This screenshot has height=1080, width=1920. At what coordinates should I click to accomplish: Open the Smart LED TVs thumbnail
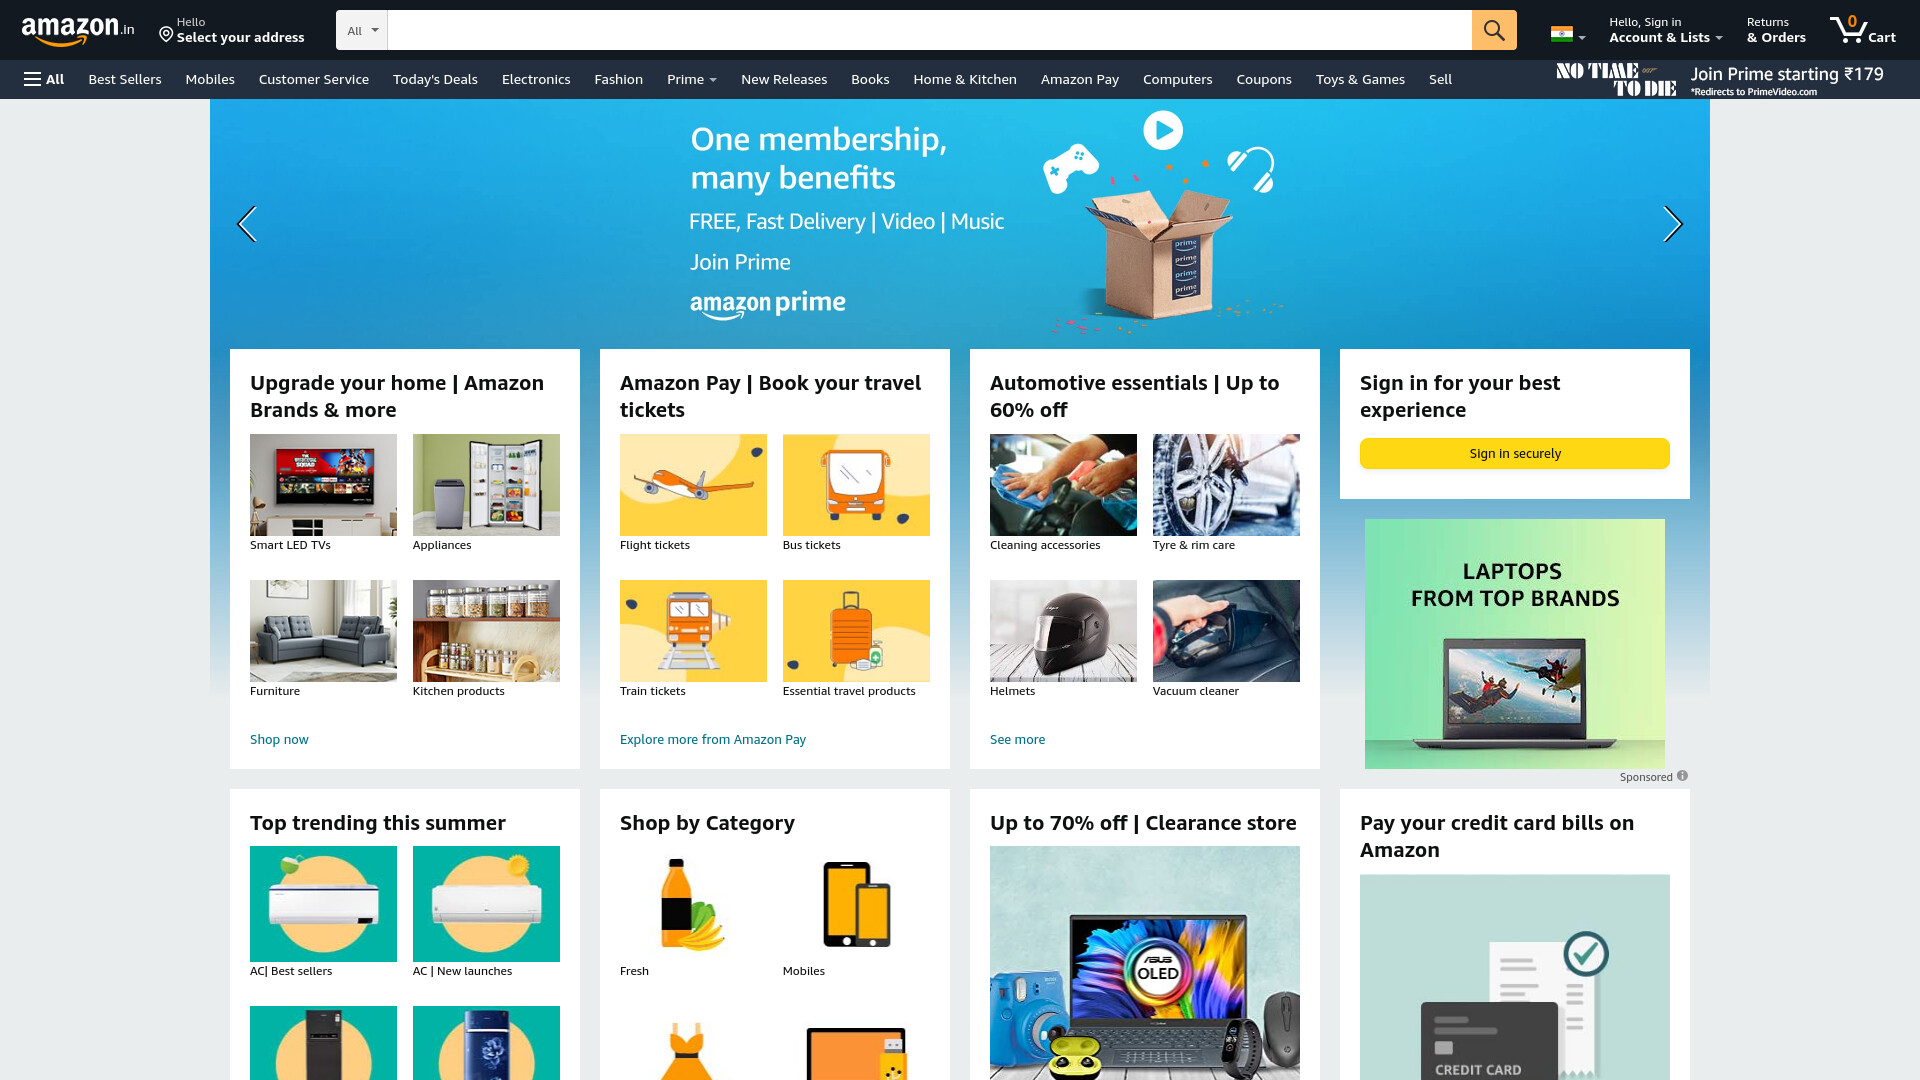pos(323,485)
